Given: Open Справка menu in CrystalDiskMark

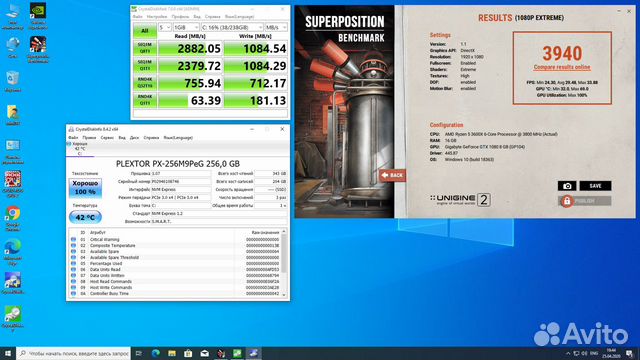Looking at the screenshot, I should point(212,17).
